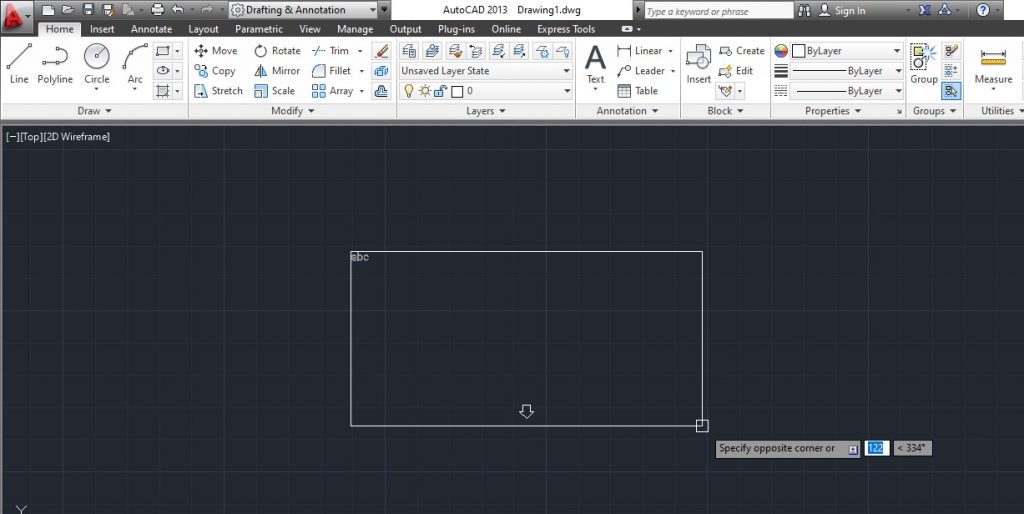The height and width of the screenshot is (514, 1024).
Task: Select the Linear dimension tool
Action: (640, 50)
